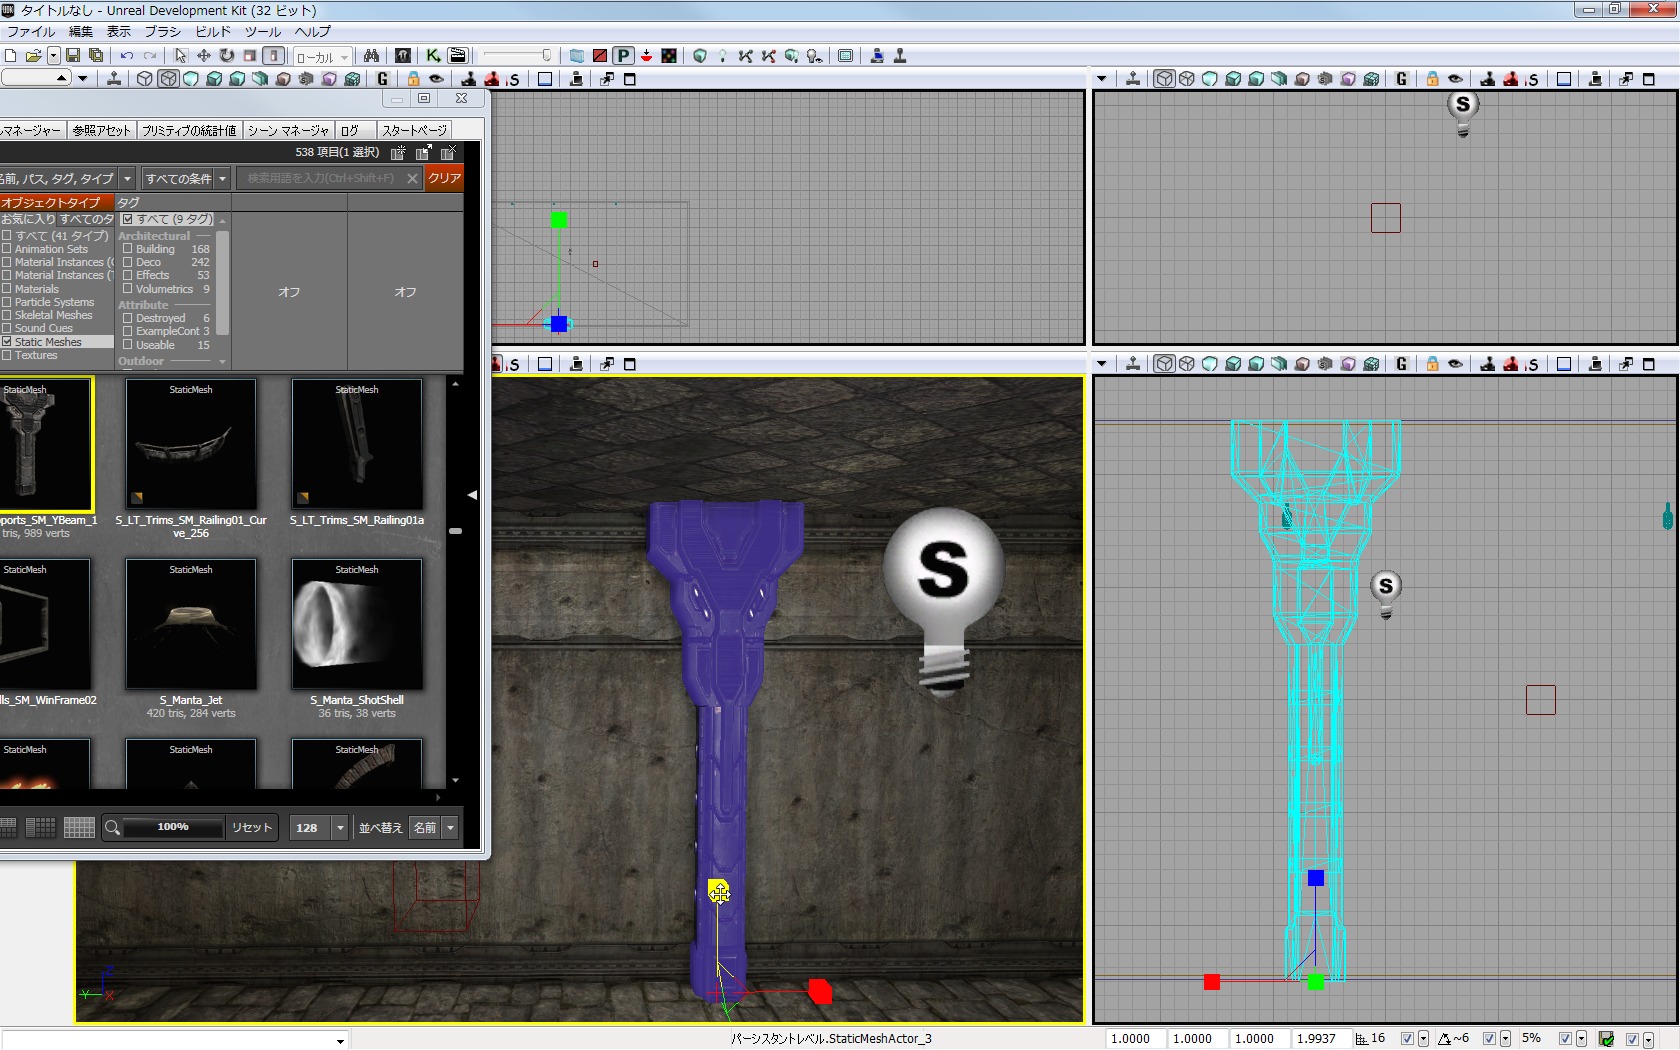Click the undo arrow icon
This screenshot has width=1680, height=1050.
pos(127,56)
